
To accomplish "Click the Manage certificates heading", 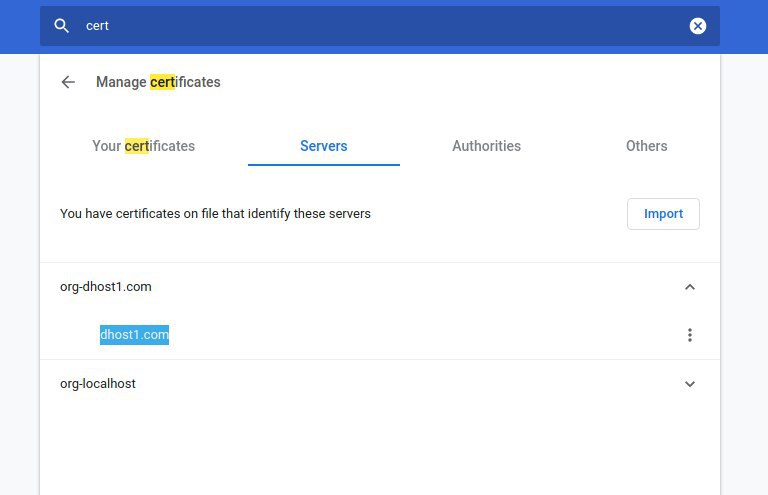I will click(x=158, y=82).
